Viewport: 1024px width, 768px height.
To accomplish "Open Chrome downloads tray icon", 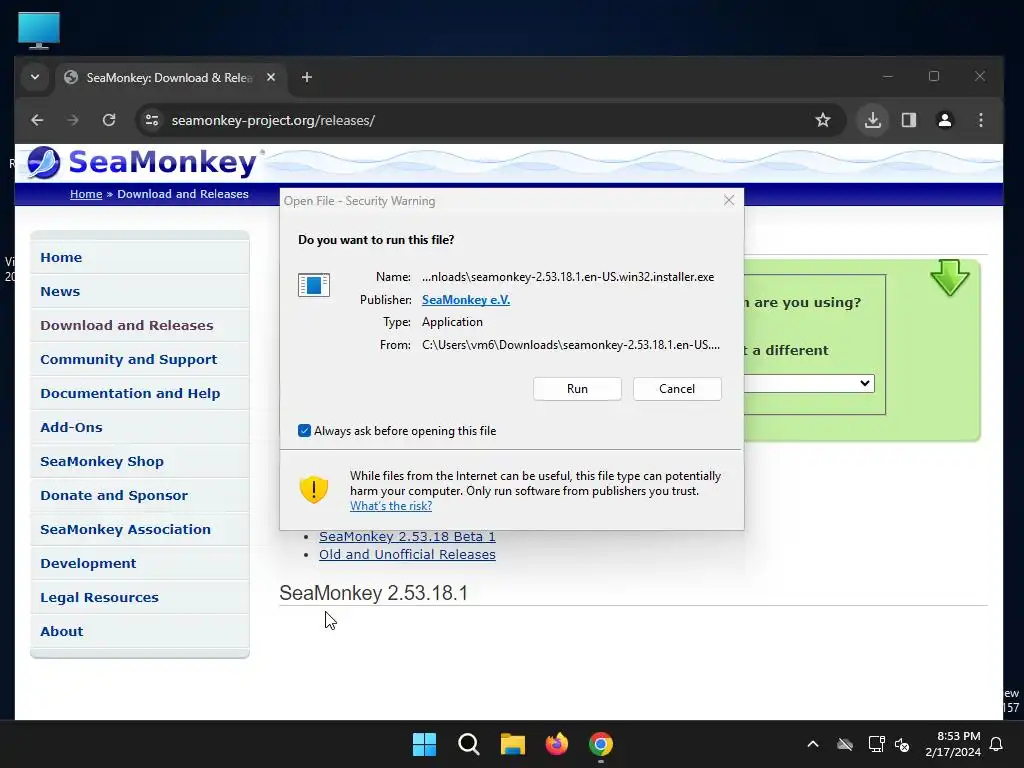I will click(x=872, y=120).
